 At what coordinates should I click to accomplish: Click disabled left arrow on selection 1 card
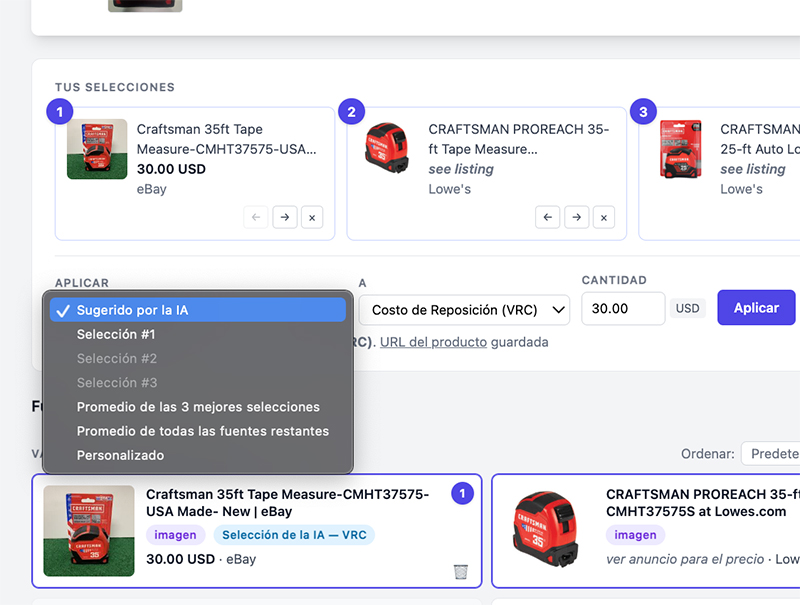pos(256,217)
